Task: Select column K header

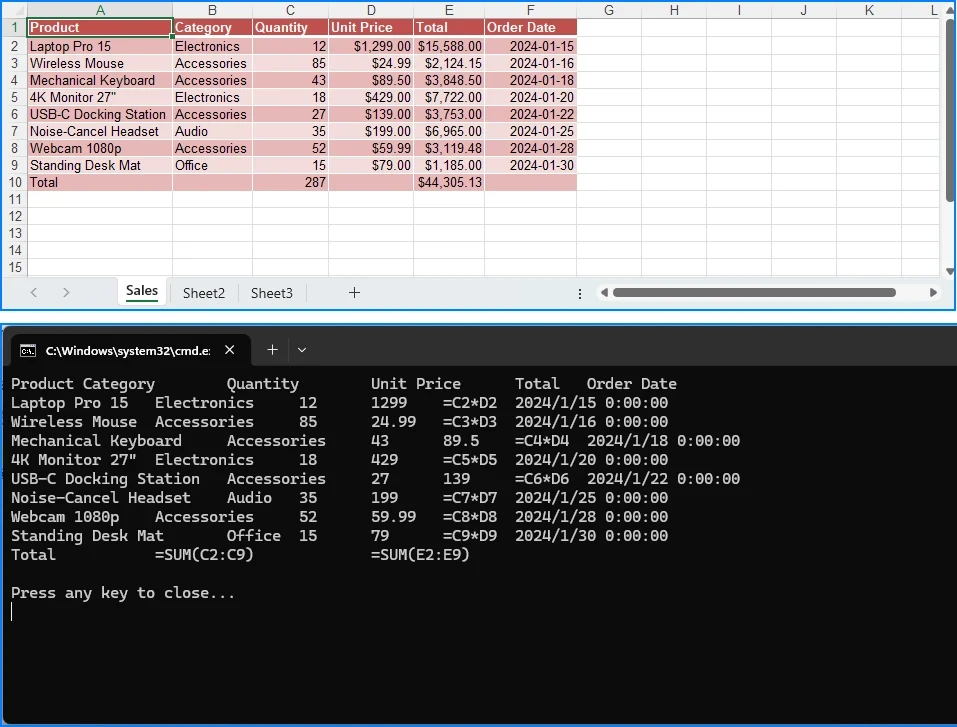Action: tap(869, 10)
